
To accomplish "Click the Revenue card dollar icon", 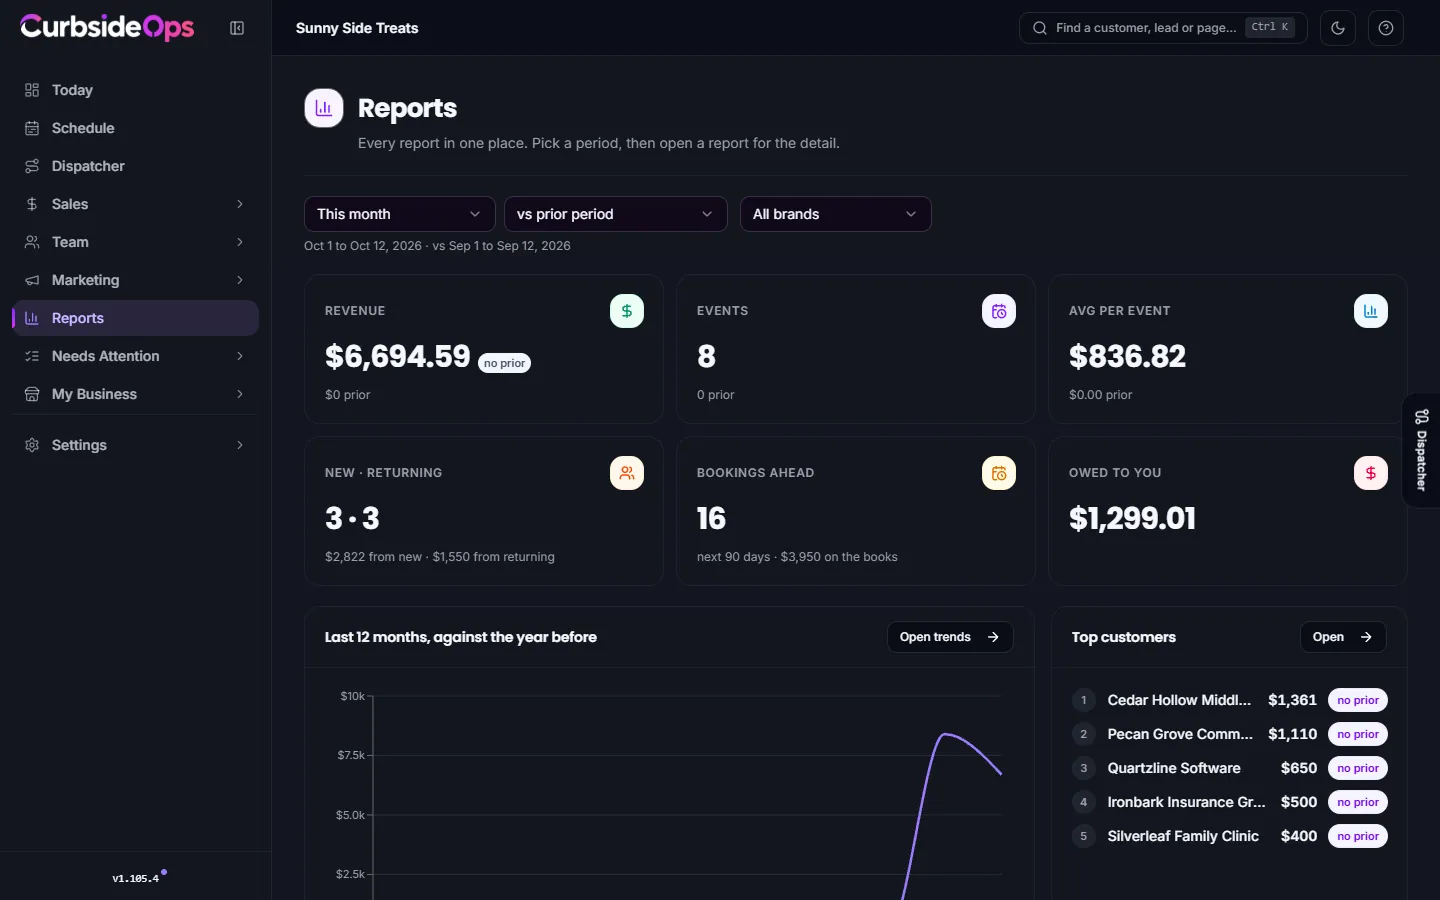I will click(x=627, y=311).
